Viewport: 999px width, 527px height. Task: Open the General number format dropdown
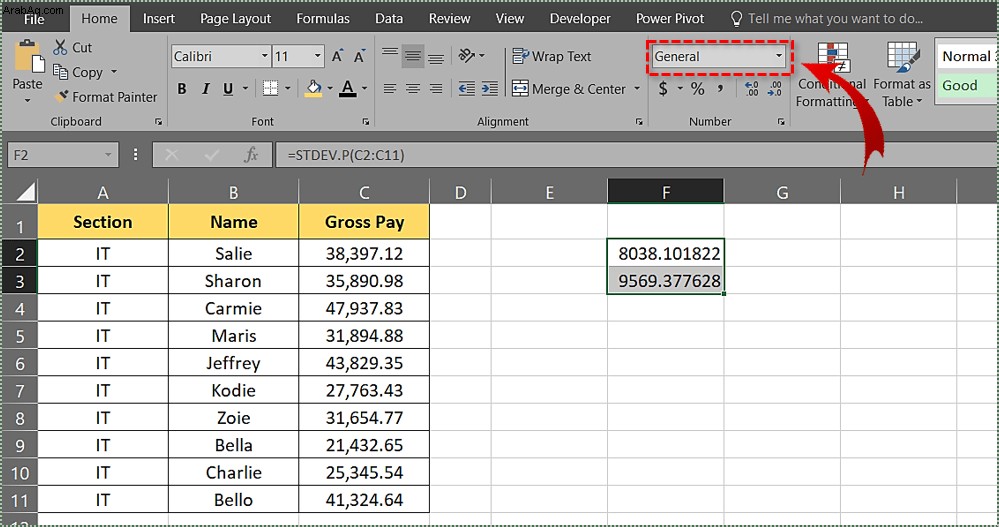[x=779, y=56]
